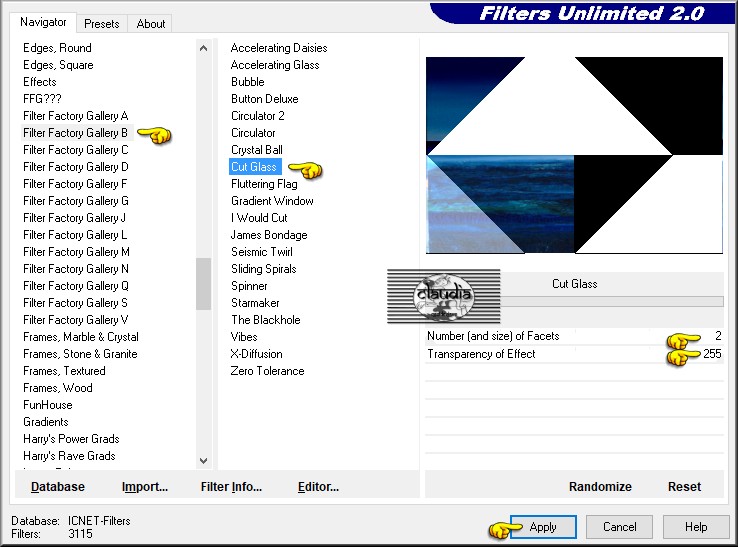Choose the Zero Tolerance filter
Image resolution: width=738 pixels, height=547 pixels.
point(267,370)
